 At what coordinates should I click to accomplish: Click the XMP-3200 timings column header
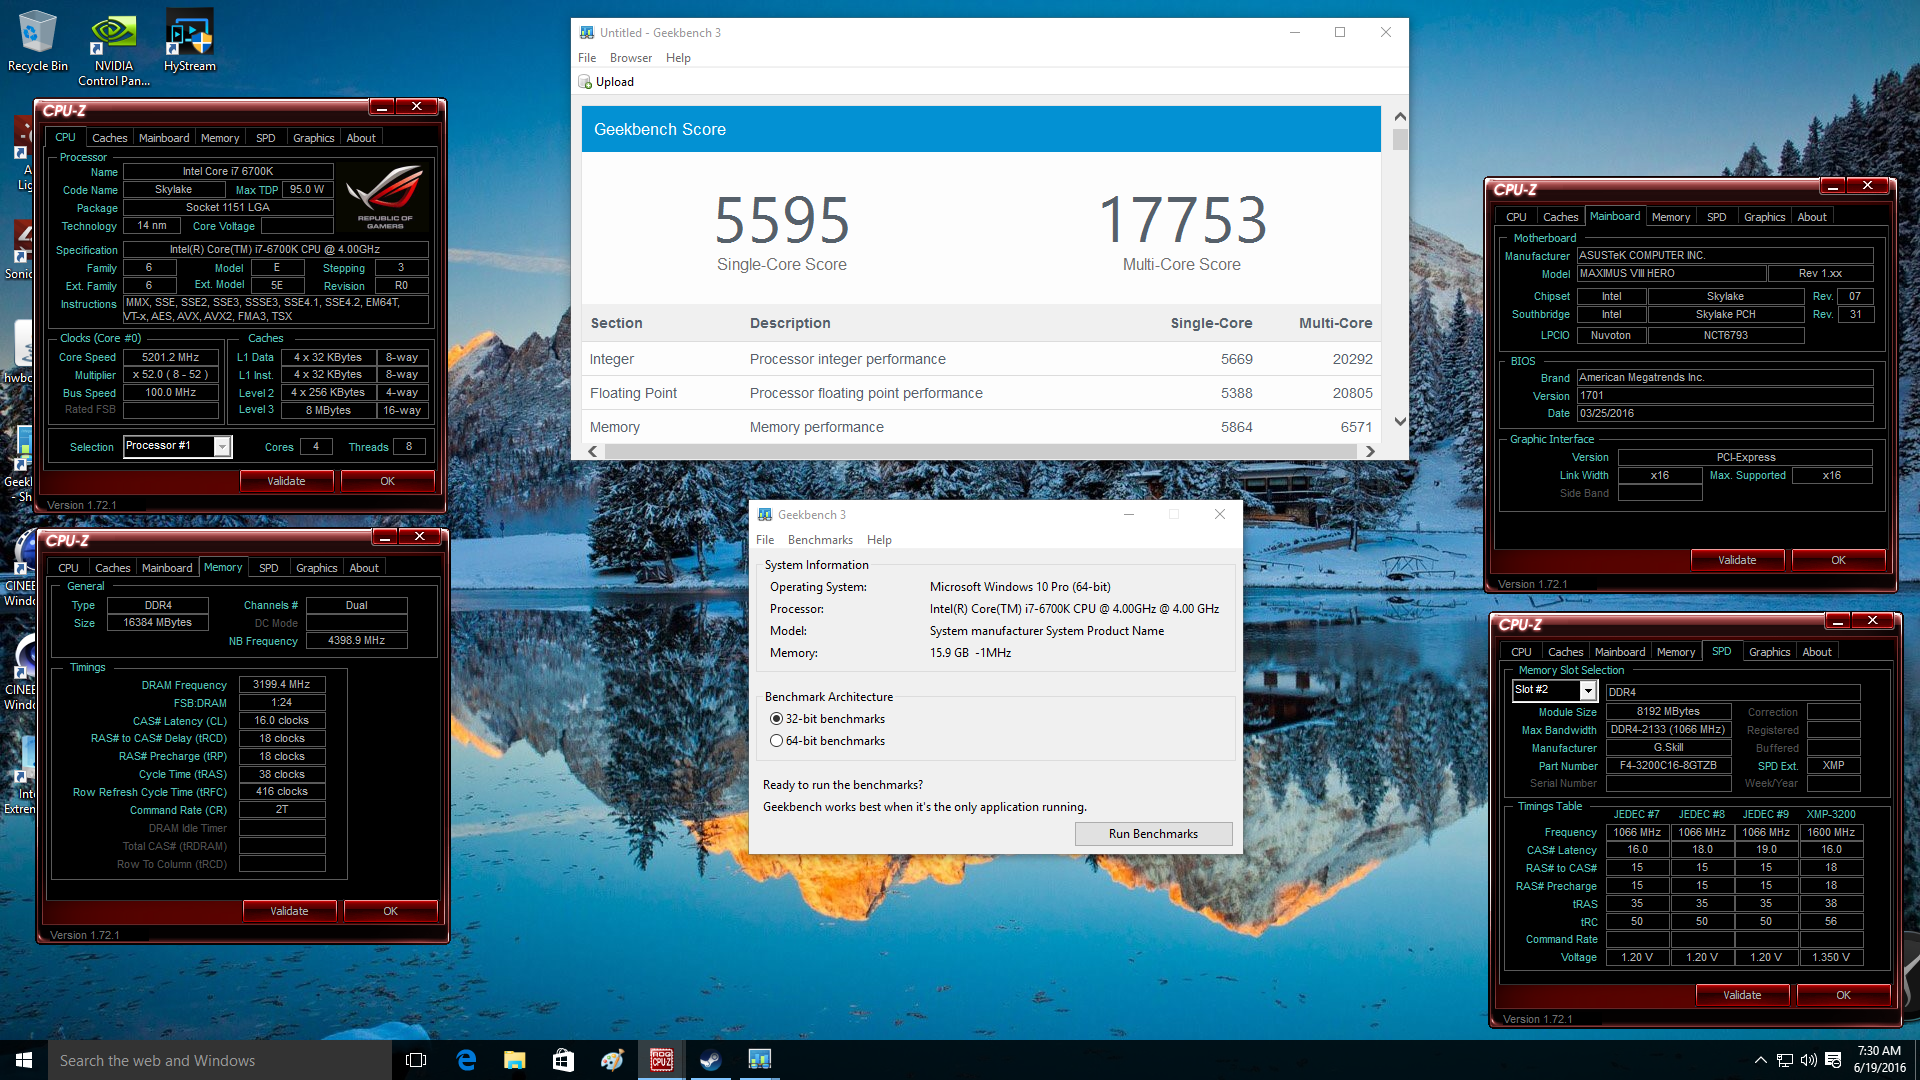click(x=1831, y=815)
